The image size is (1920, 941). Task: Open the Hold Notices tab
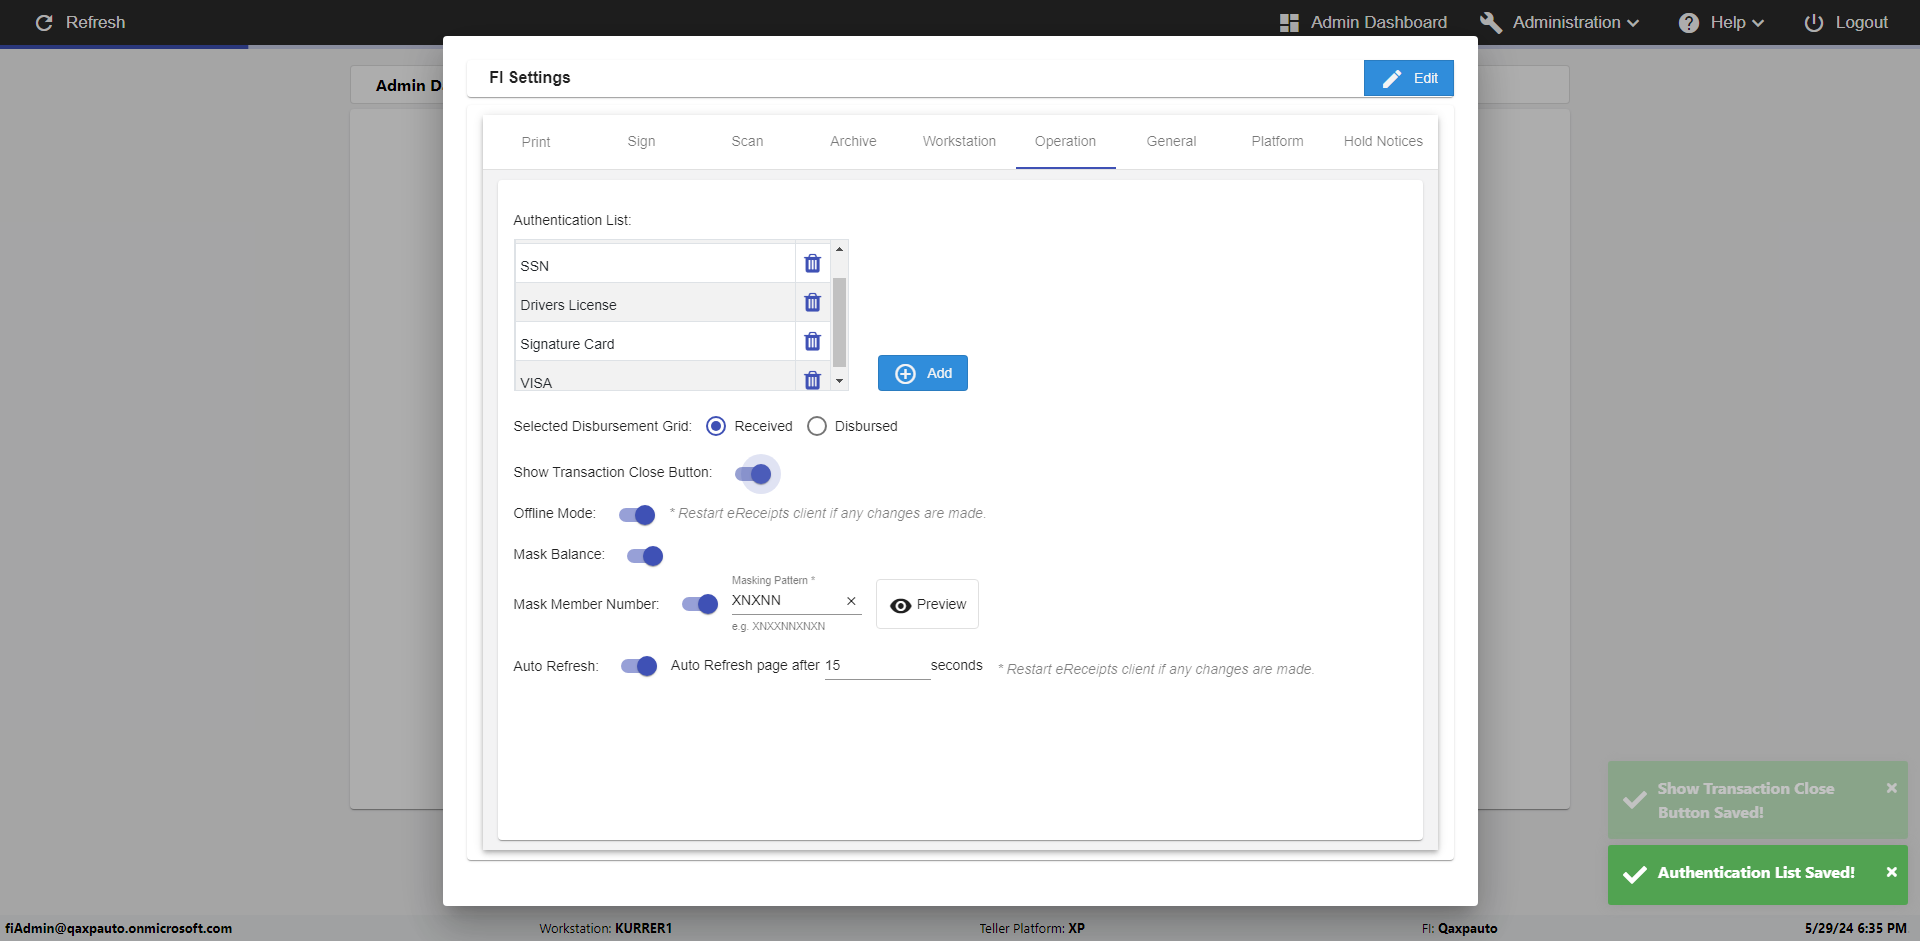tap(1383, 142)
